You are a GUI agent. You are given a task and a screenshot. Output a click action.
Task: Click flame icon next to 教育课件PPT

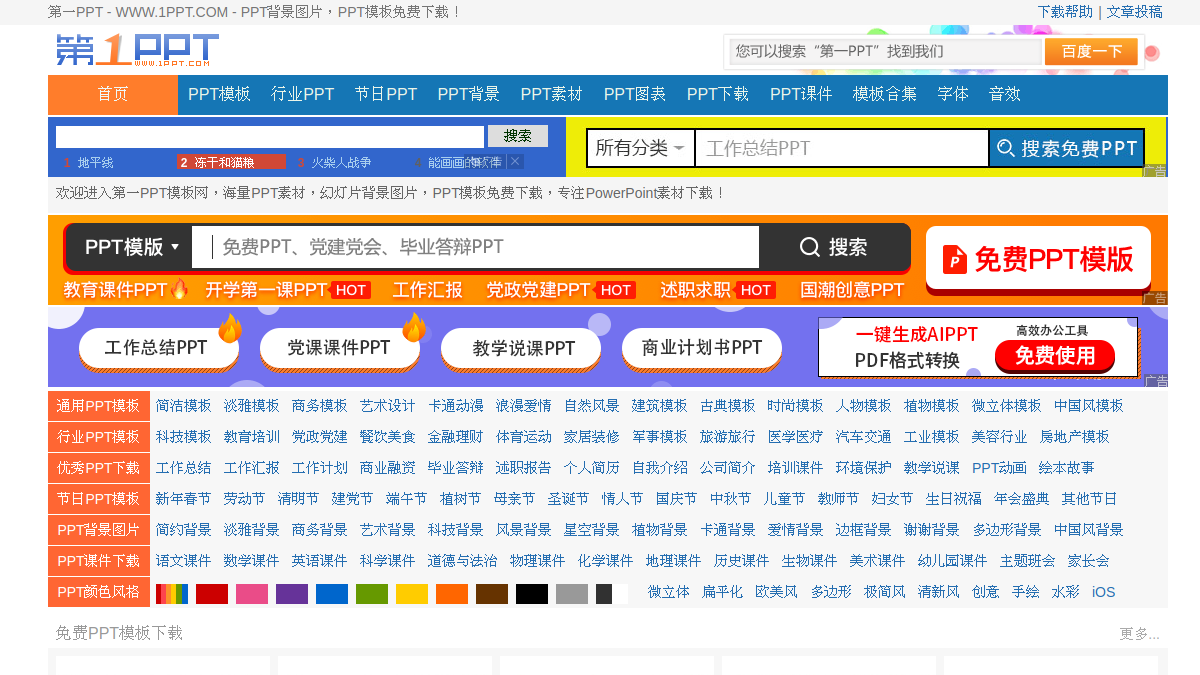coord(179,289)
